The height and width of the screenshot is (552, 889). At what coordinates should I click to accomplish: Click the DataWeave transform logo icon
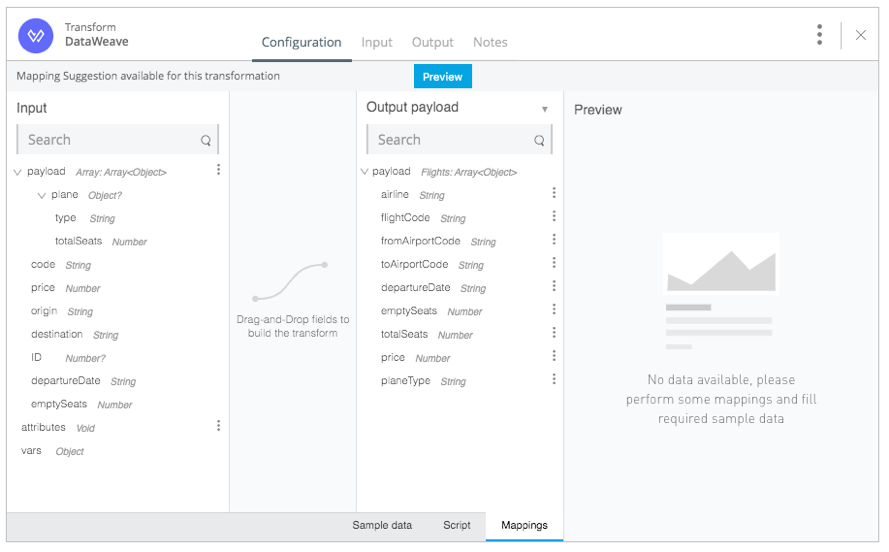tap(36, 36)
